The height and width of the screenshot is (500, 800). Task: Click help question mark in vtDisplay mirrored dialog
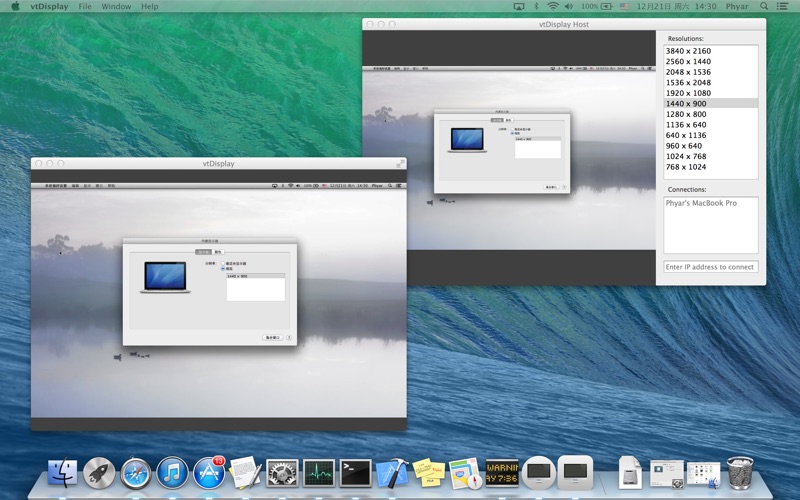(289, 337)
